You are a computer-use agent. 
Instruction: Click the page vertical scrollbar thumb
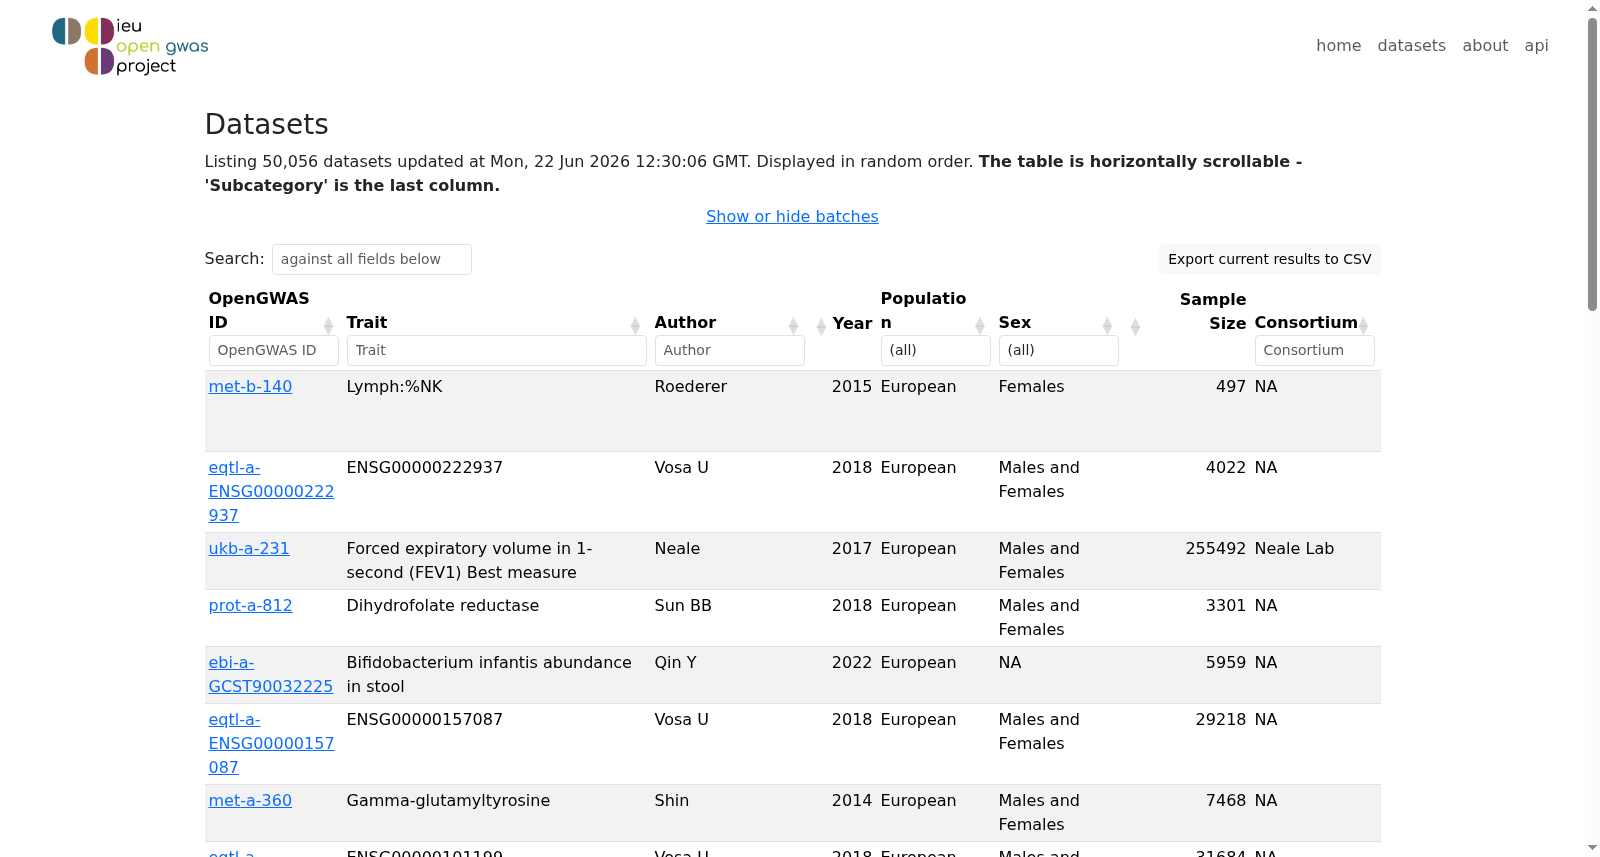coord(1592,165)
